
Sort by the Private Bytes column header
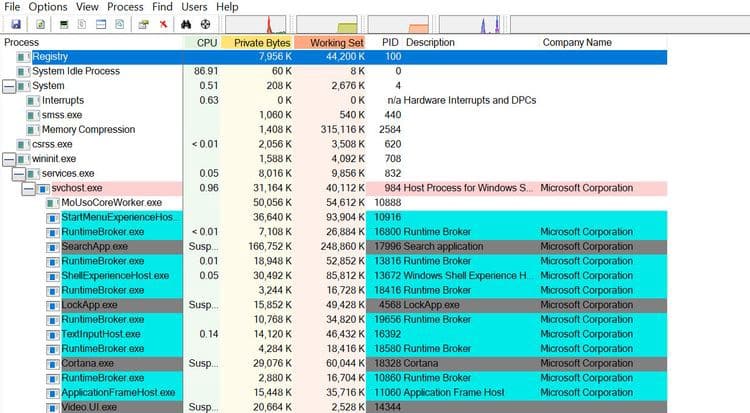click(257, 42)
